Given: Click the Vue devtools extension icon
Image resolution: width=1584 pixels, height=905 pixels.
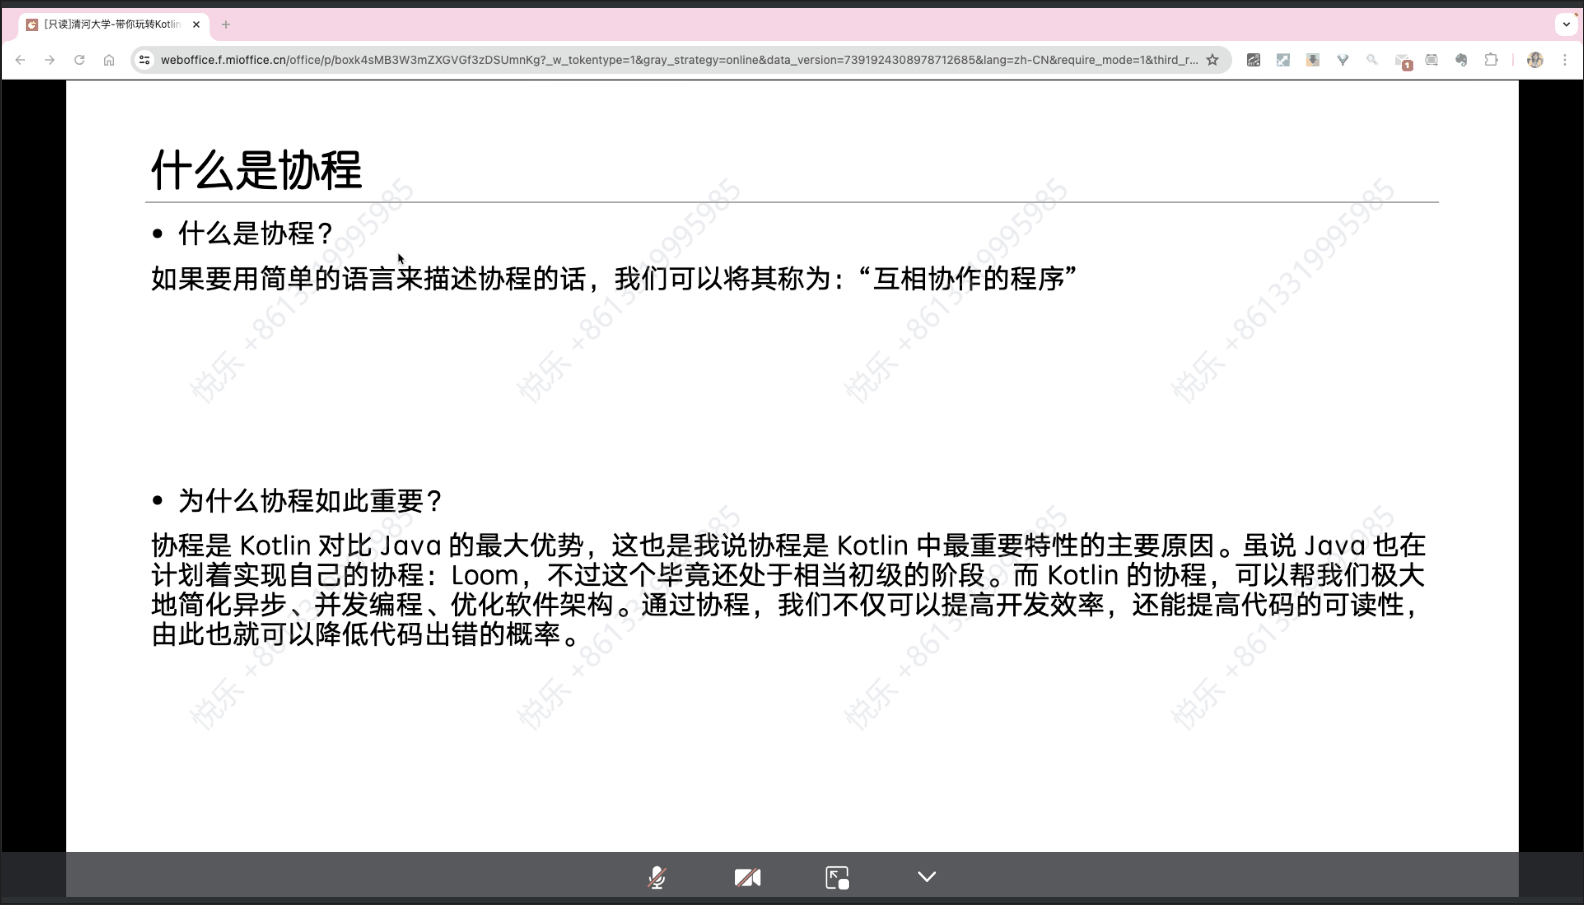Looking at the screenshot, I should pyautogui.click(x=1343, y=60).
